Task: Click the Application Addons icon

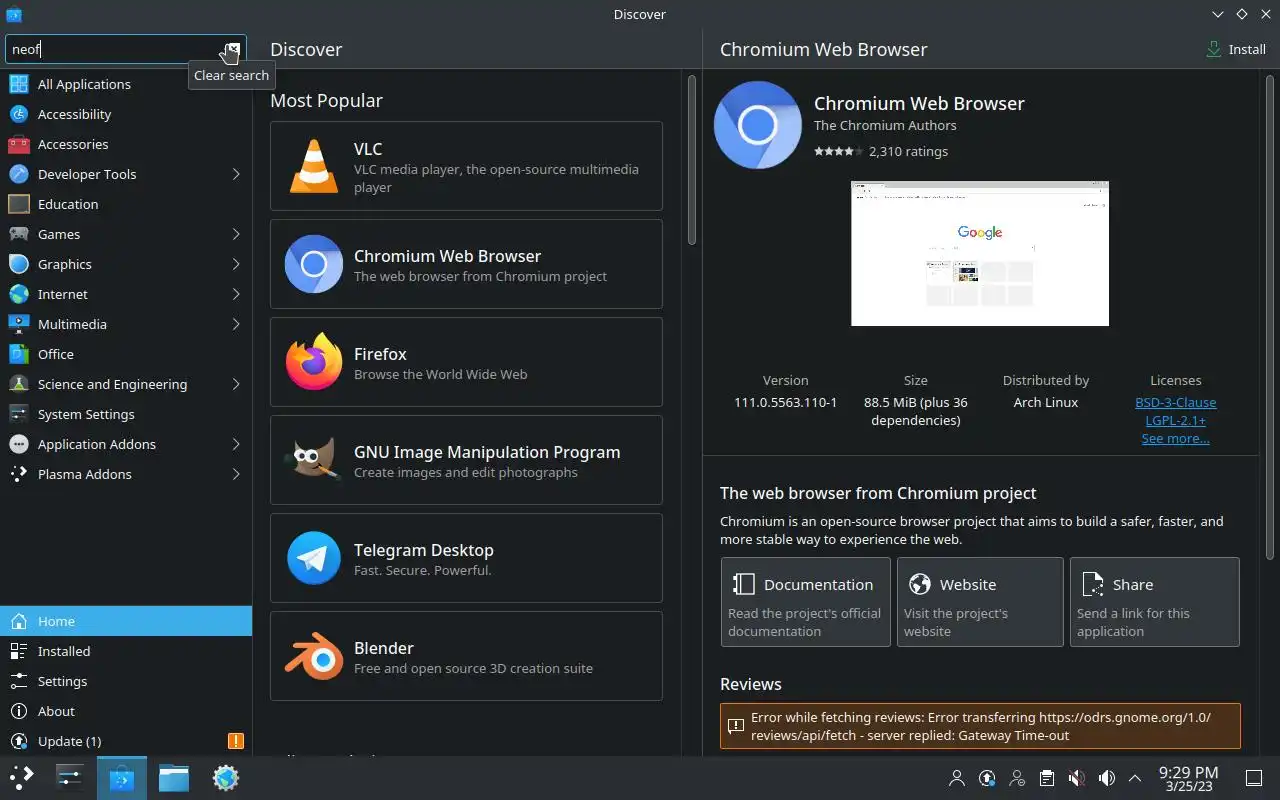Action: click(x=19, y=444)
